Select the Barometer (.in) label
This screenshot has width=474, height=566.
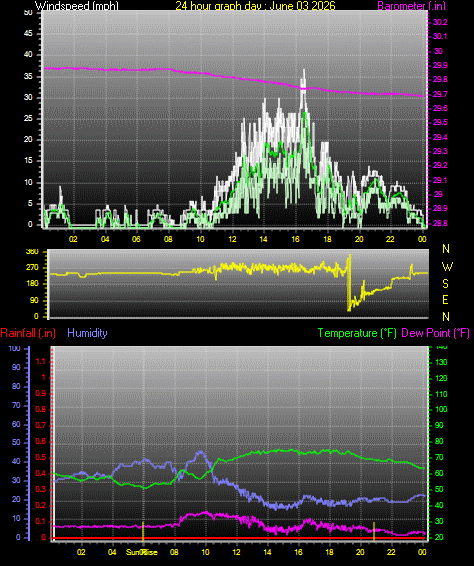tap(412, 5)
